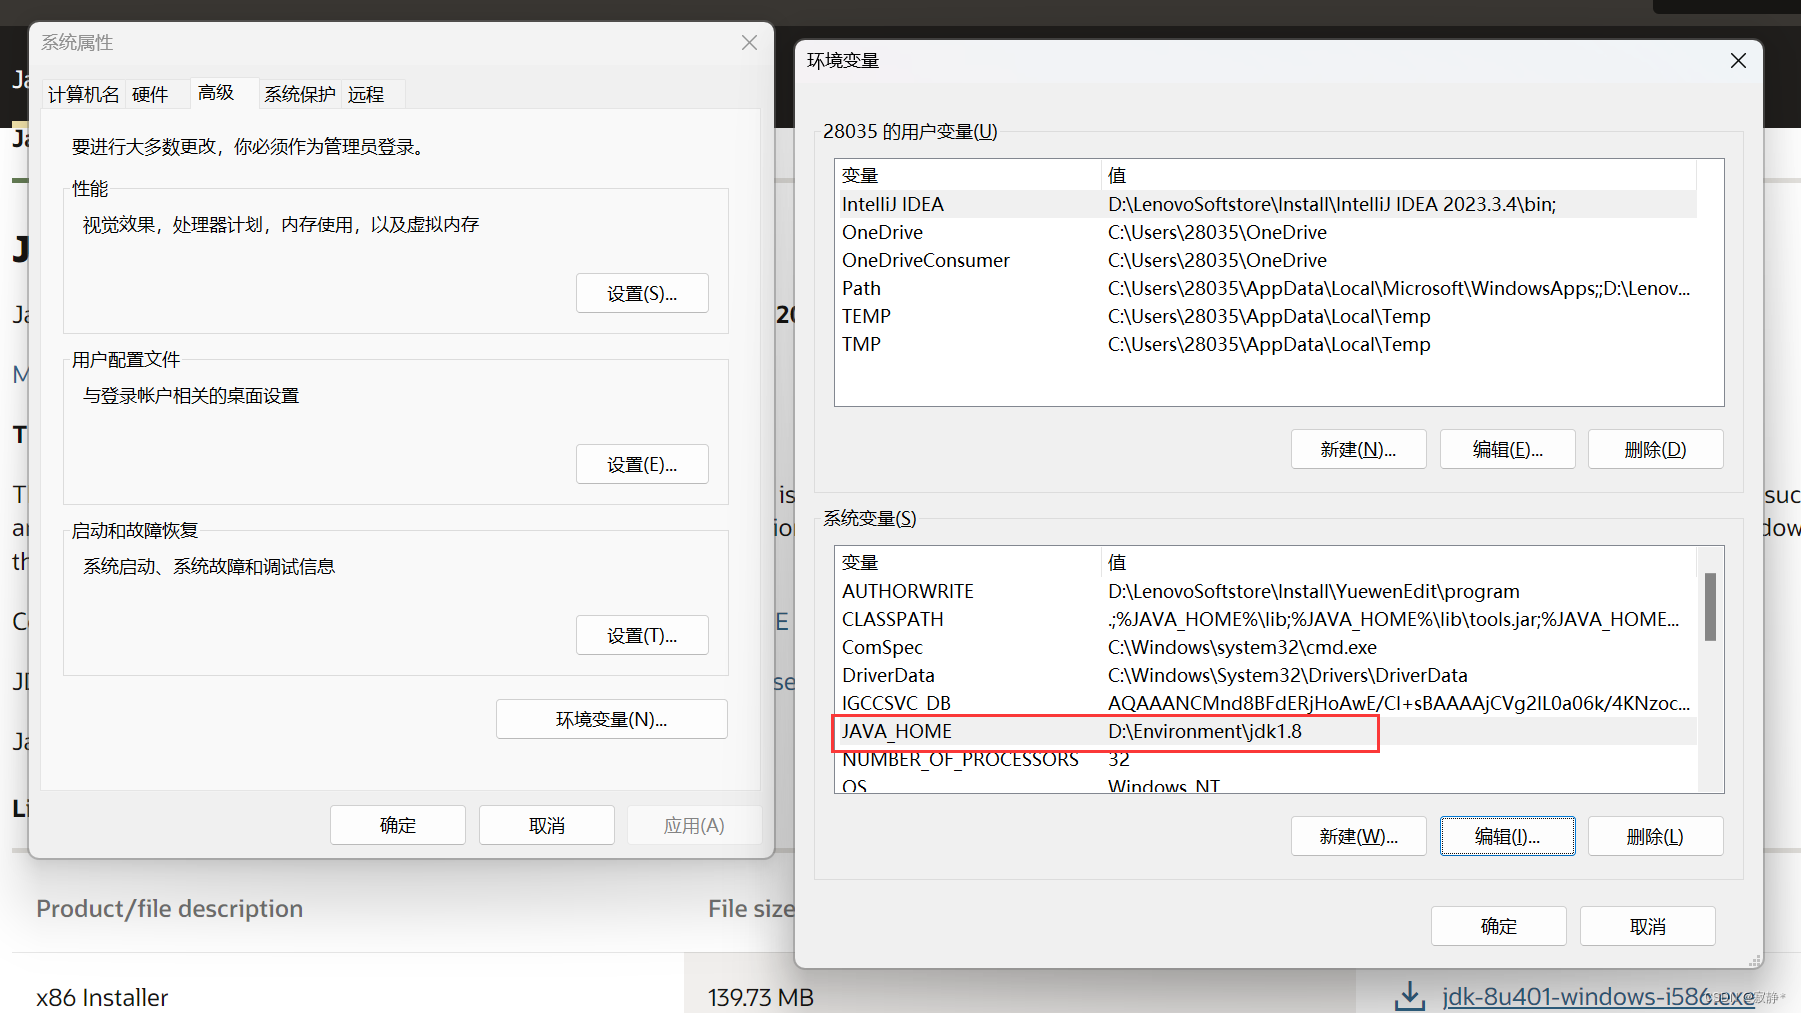The height and width of the screenshot is (1013, 1801).
Task: Open jdk-8u401-windows-i586.exe download link in browser
Action: click(x=1598, y=996)
